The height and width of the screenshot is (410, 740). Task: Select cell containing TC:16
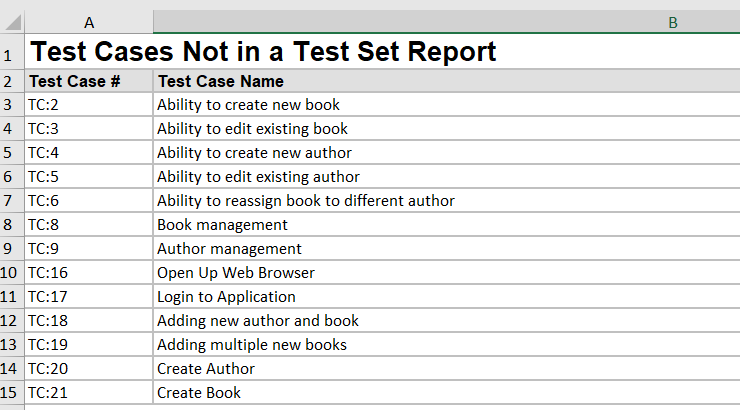[89, 273]
